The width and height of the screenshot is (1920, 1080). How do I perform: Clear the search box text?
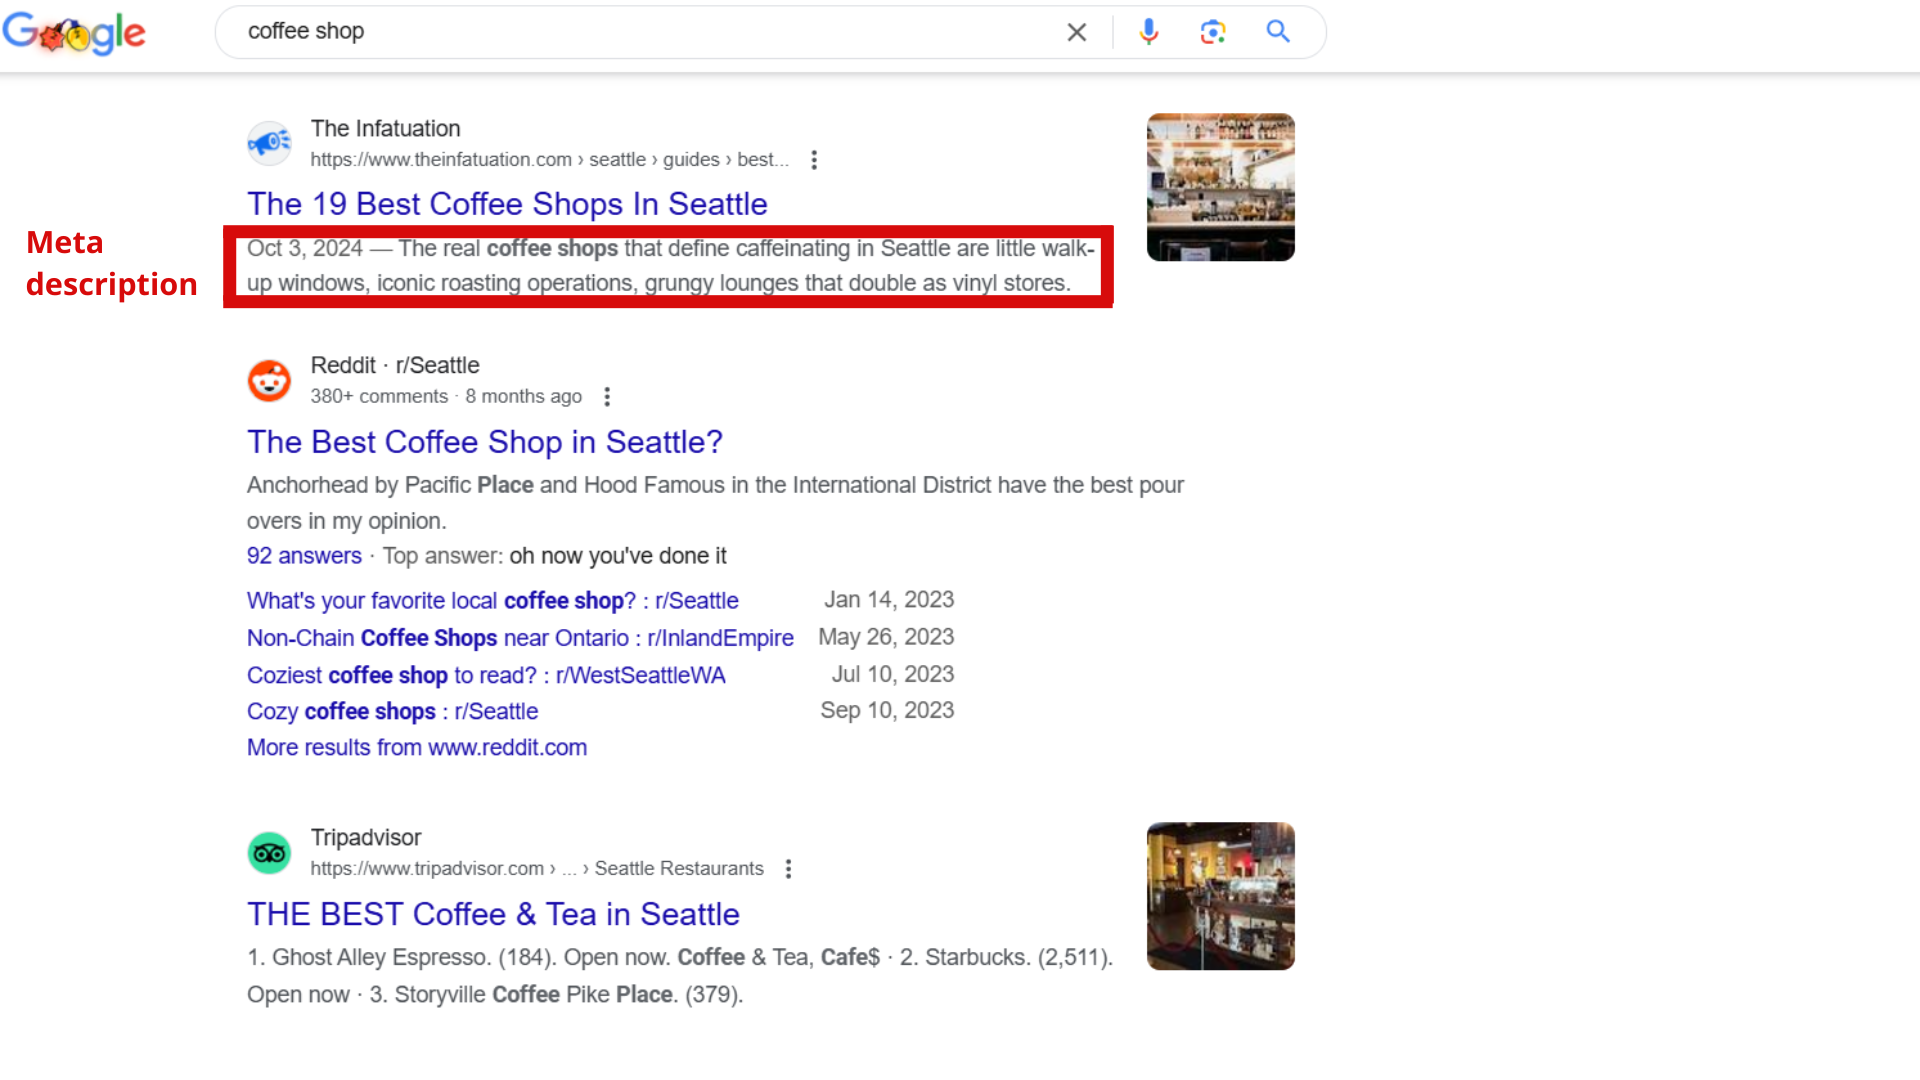1076,32
